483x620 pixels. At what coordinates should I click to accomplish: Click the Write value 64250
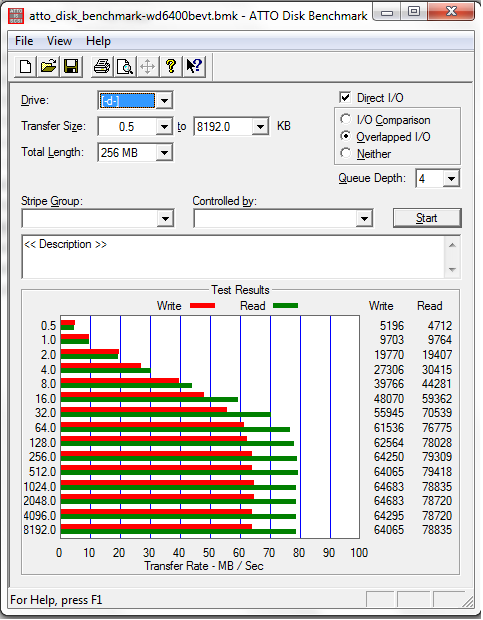tap(389, 457)
